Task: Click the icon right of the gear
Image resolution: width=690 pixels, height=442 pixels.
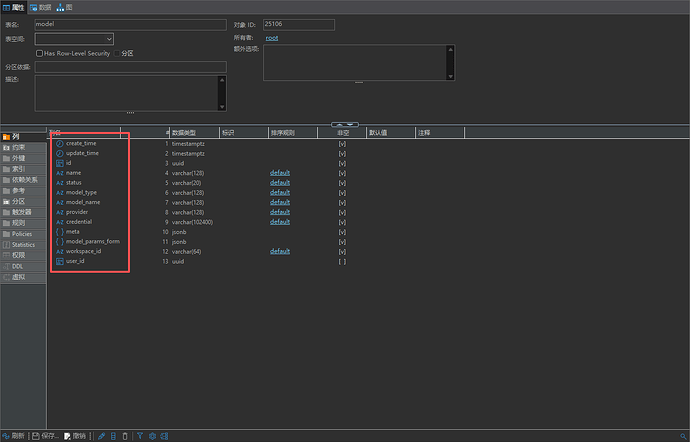Action: coord(164,436)
